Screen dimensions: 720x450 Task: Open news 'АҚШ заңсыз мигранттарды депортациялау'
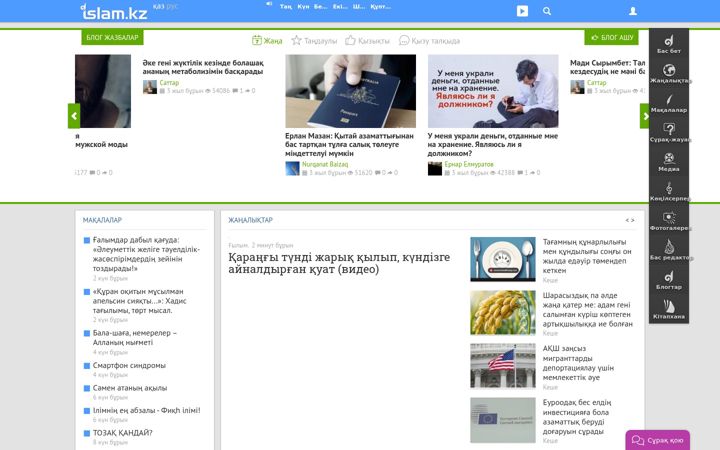(578, 363)
